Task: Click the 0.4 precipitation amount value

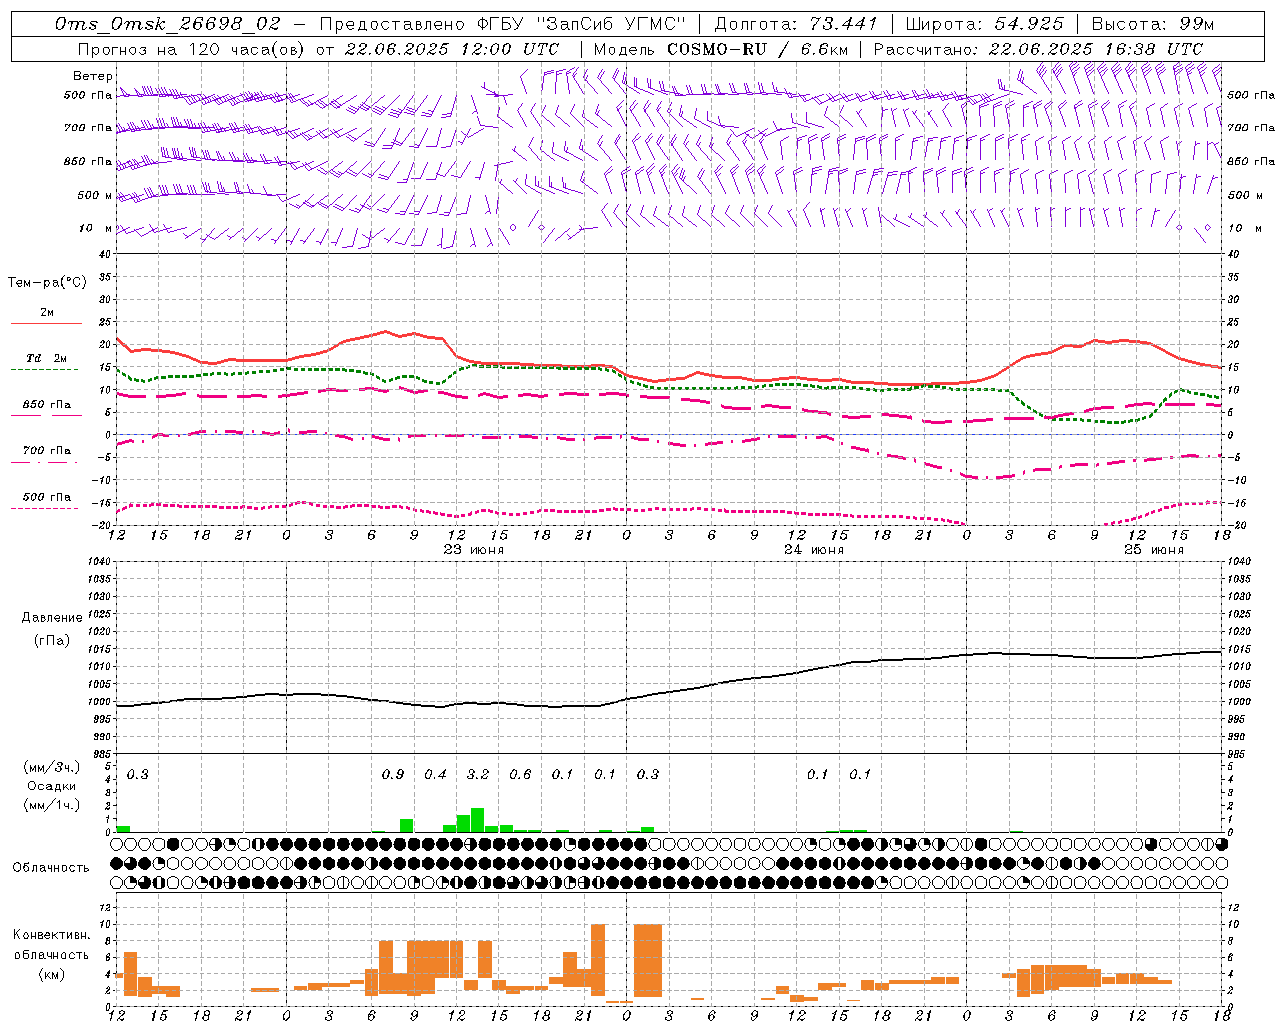Action: (x=435, y=774)
